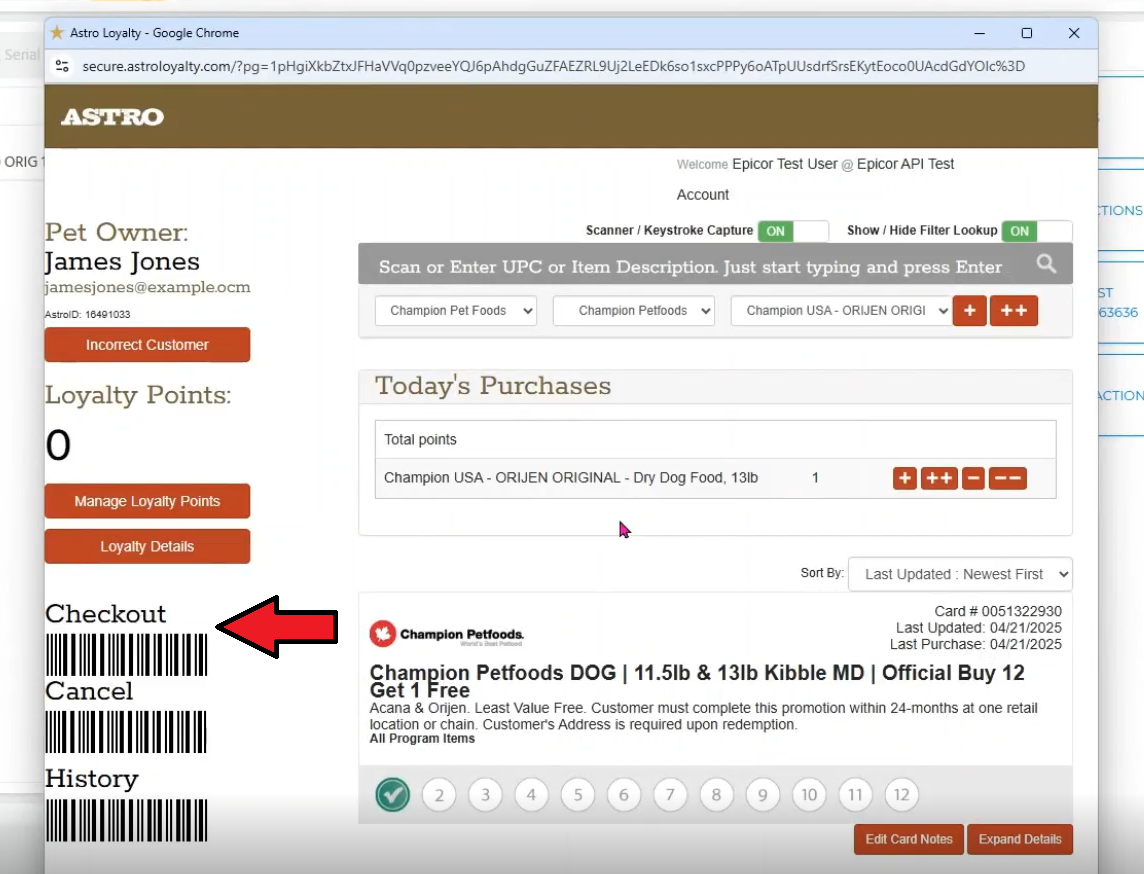This screenshot has height=874, width=1144.
Task: Click the Checkout barcode
Action: pyautogui.click(x=126, y=654)
